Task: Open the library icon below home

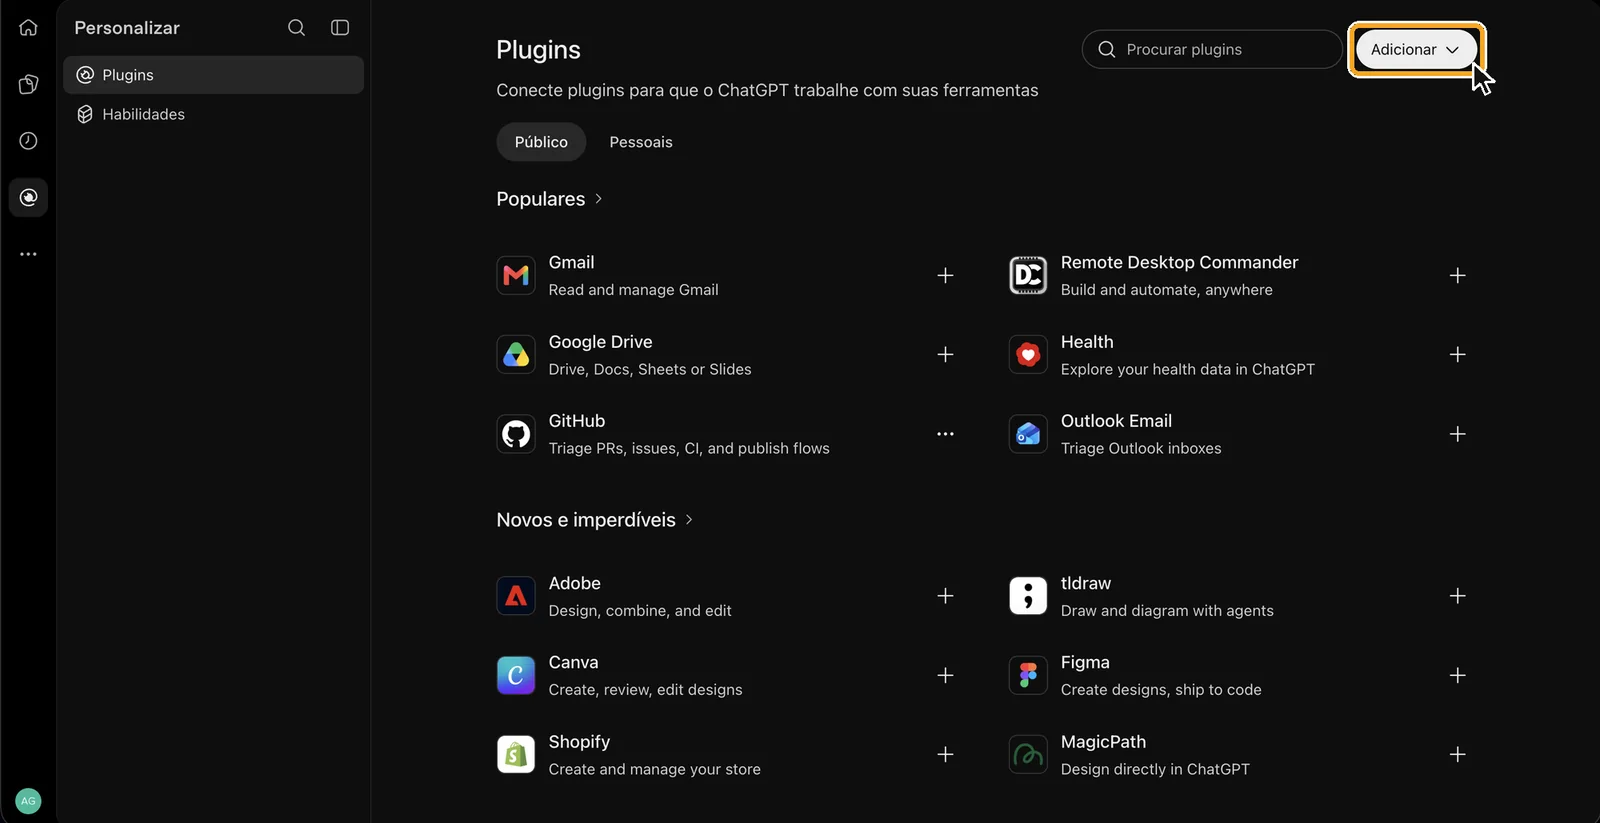Action: click(28, 84)
